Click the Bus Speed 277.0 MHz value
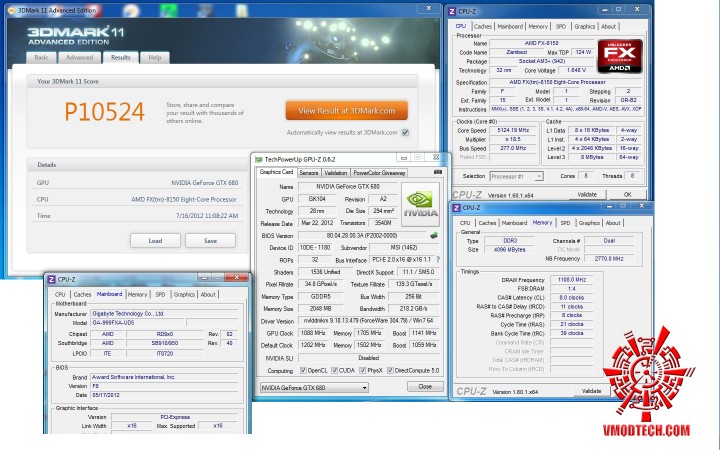Viewport: 720px width, 450px height. click(x=513, y=148)
